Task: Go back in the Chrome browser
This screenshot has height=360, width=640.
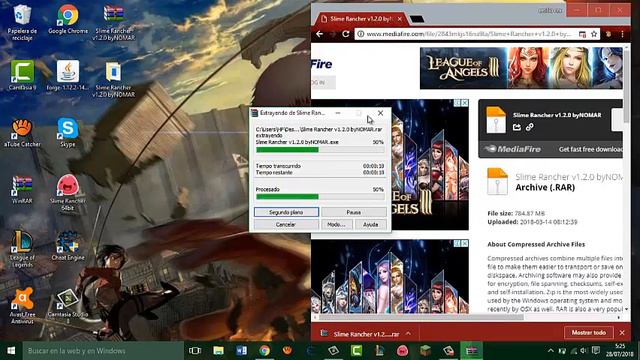Action: pos(320,34)
